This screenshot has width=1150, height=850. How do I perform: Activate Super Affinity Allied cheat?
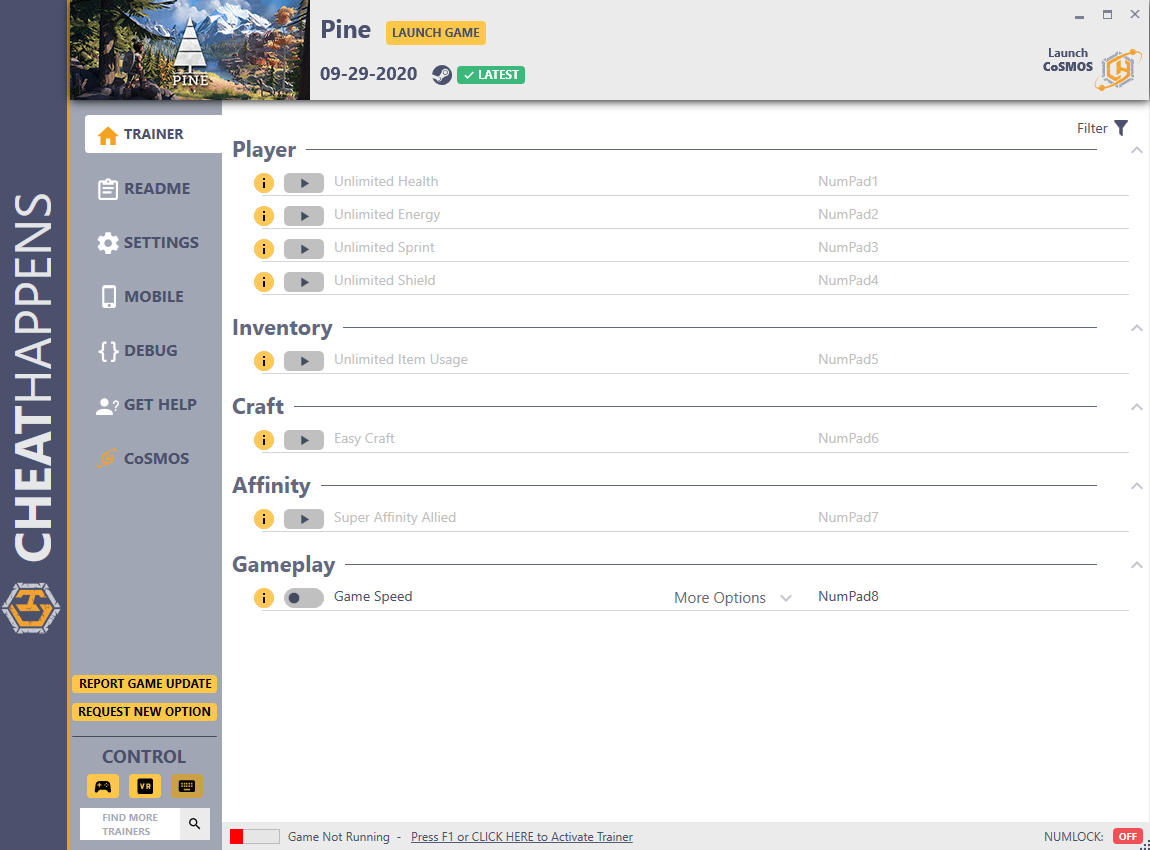304,519
